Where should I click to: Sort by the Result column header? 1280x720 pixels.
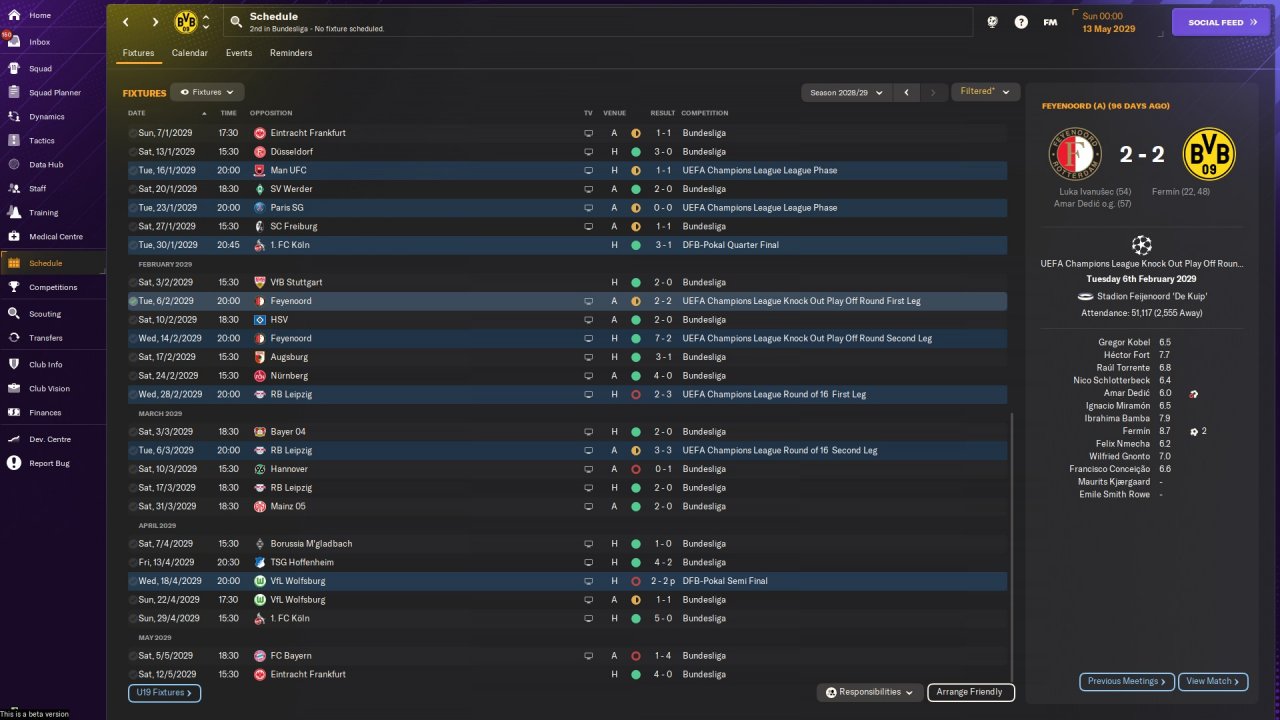[x=663, y=113]
